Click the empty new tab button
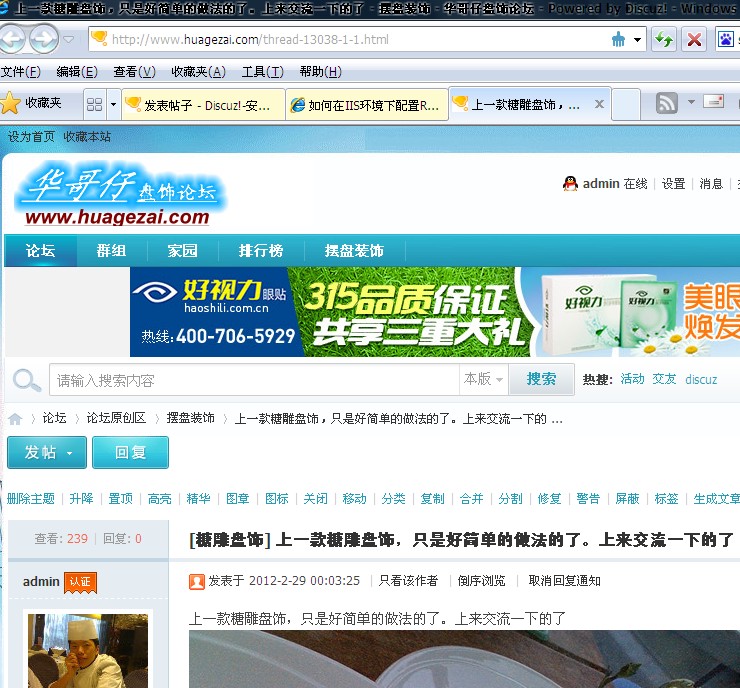Screen dimensions: 740x688 coord(626,104)
